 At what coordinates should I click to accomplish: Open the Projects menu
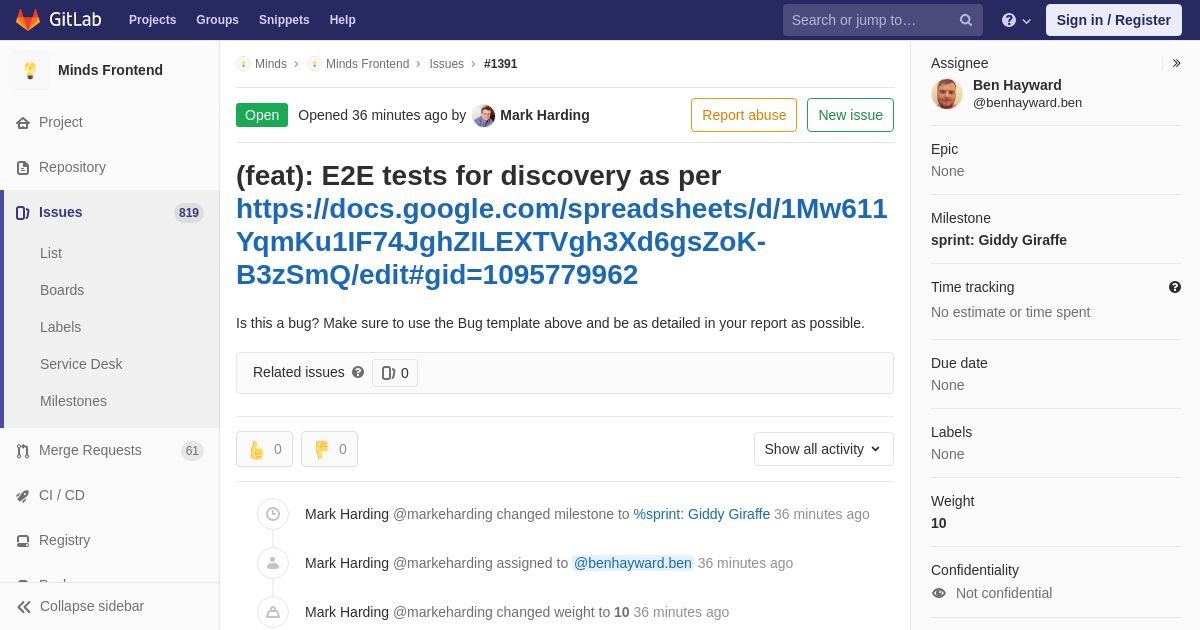(x=152, y=20)
